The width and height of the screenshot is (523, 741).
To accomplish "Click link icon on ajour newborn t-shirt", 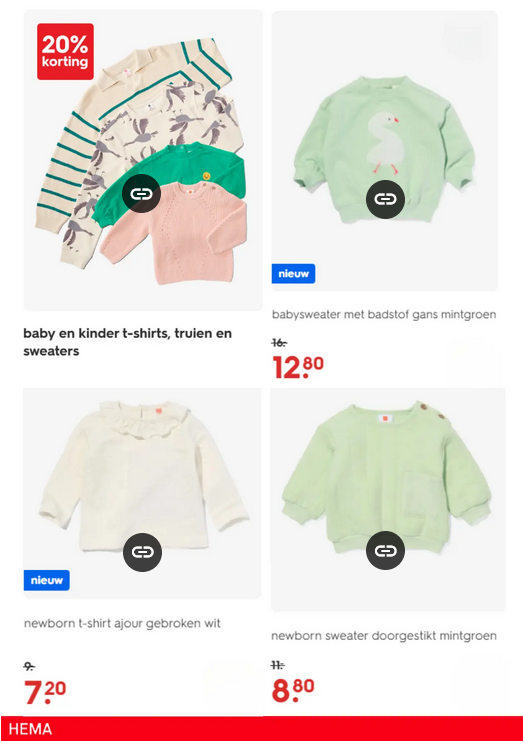I will coord(142,552).
